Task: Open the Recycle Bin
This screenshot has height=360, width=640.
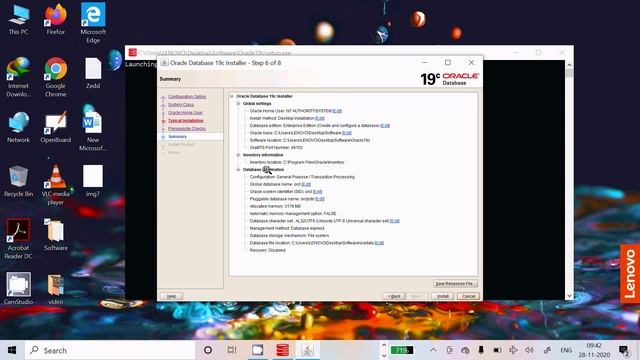Action: (x=18, y=182)
